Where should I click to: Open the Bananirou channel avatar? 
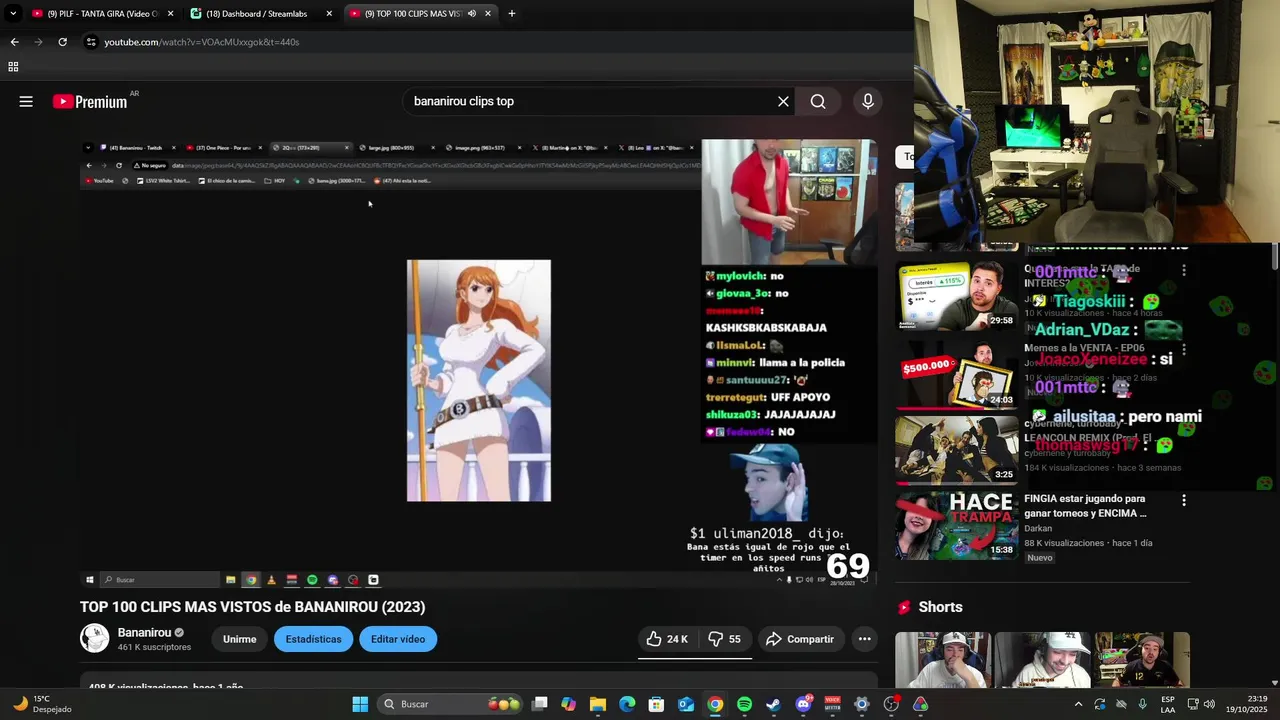[94, 638]
